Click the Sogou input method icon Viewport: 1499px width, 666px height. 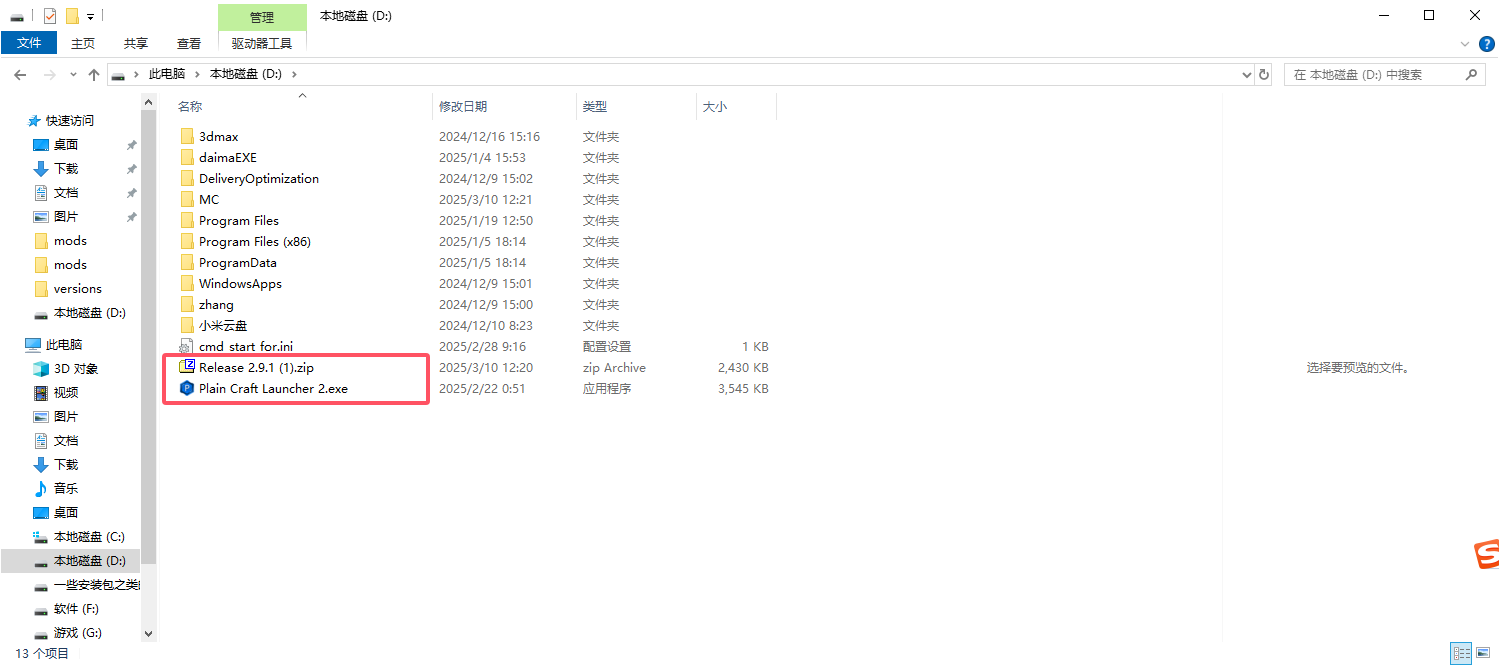(1485, 554)
